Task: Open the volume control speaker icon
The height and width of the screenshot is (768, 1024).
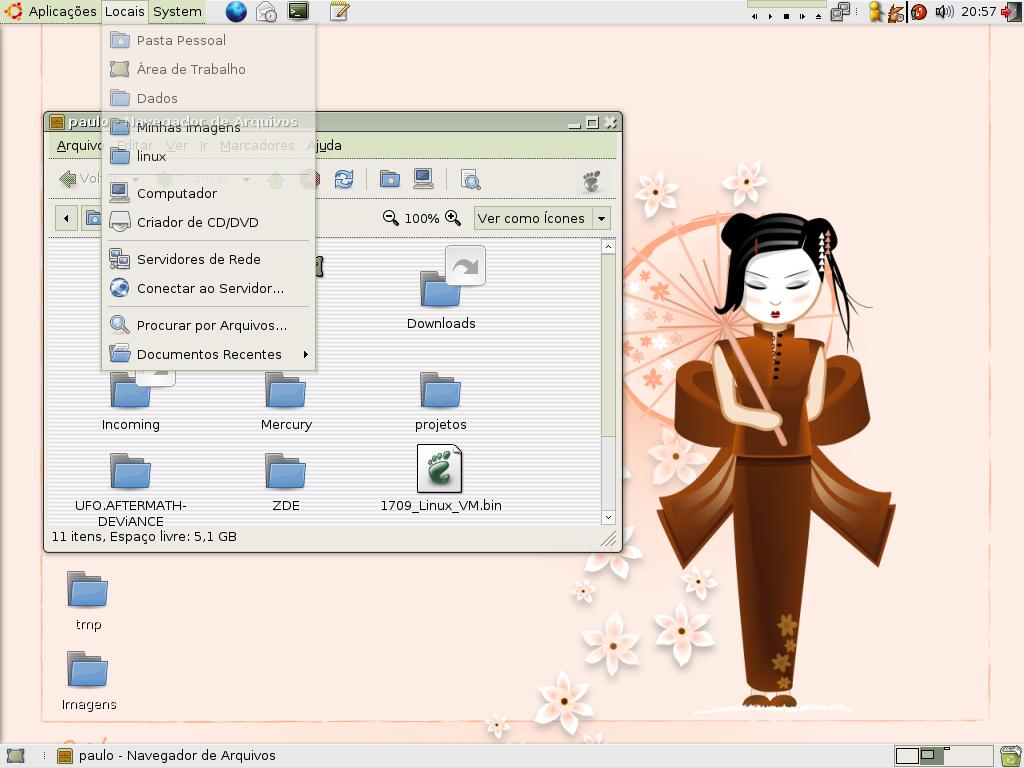Action: pos(944,12)
